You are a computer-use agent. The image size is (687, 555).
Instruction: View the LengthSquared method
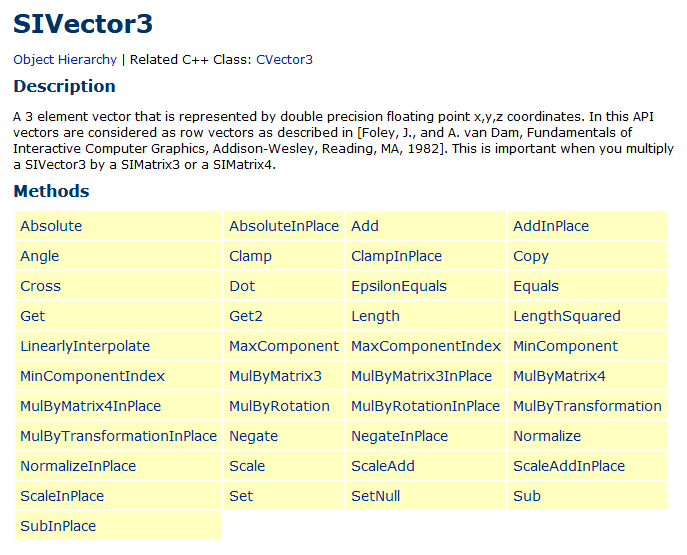click(x=567, y=316)
